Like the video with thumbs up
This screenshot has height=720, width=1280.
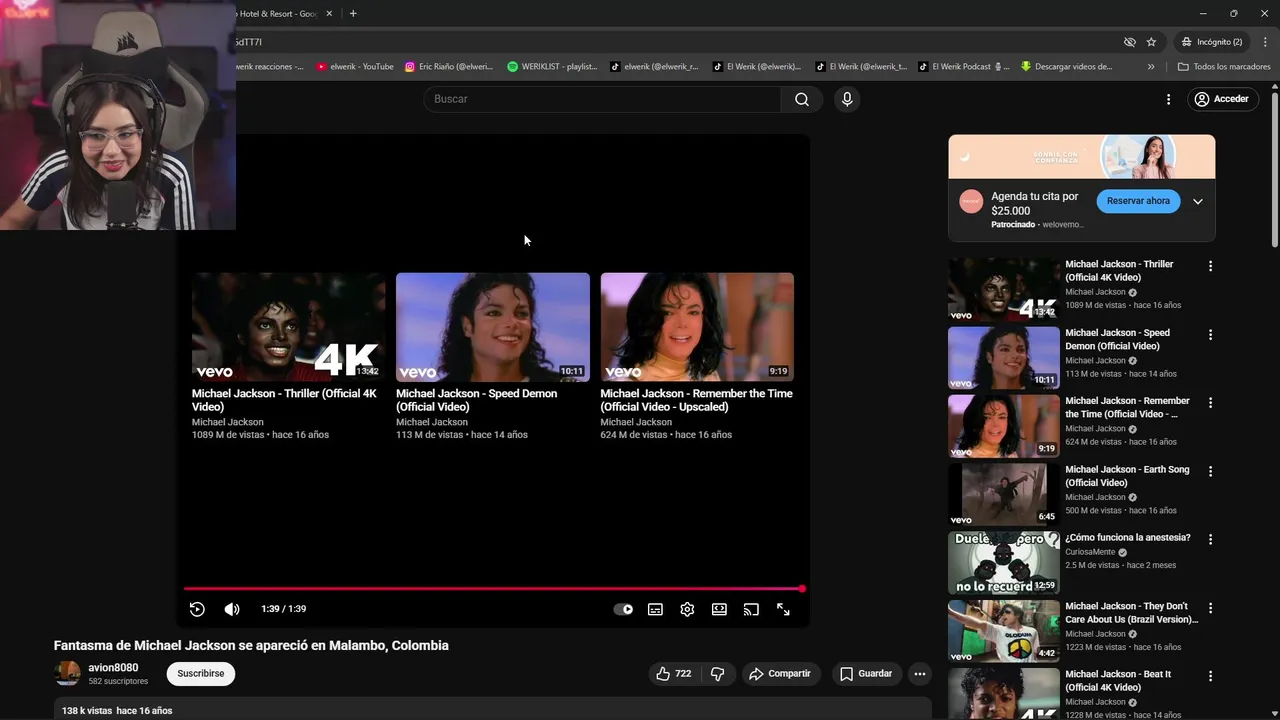pyautogui.click(x=673, y=674)
